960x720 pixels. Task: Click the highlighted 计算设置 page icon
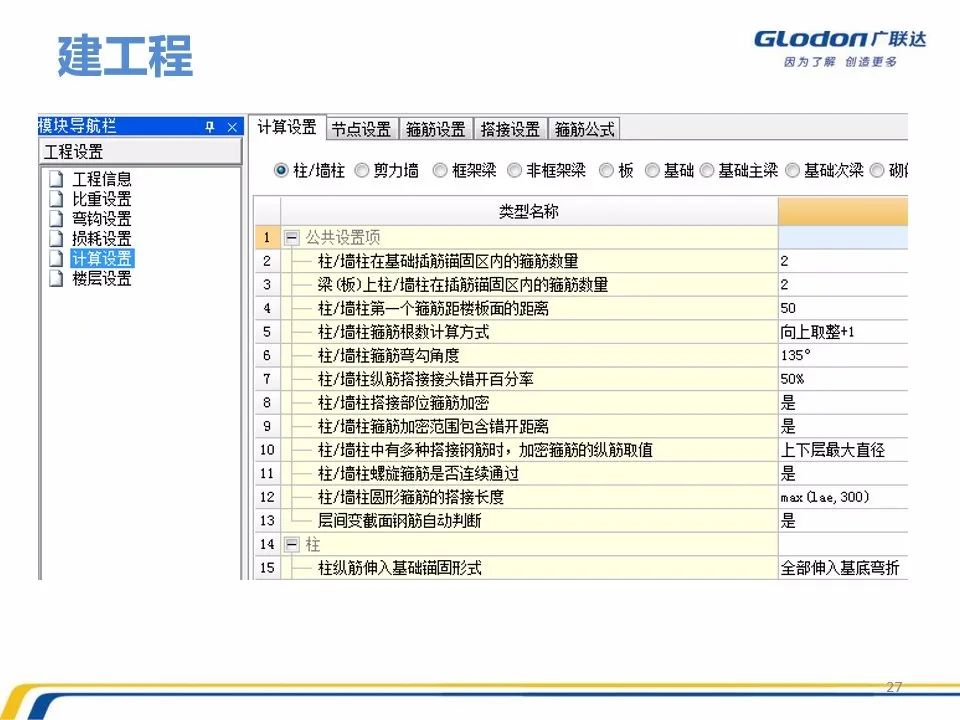(57, 258)
